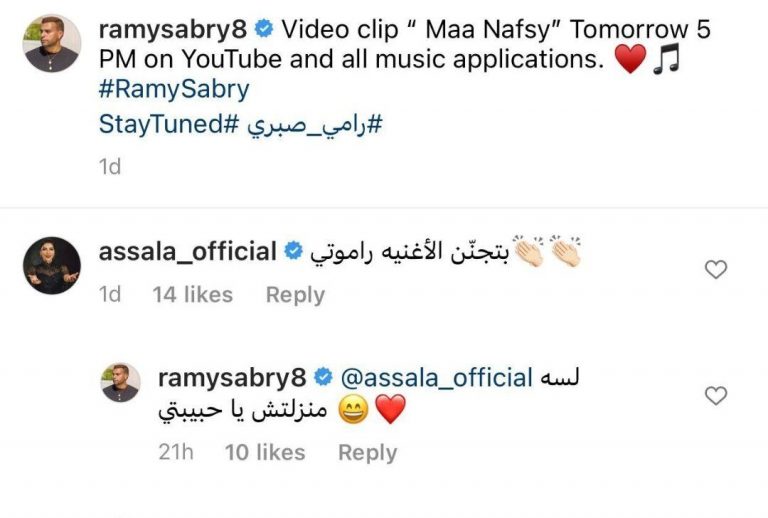Open ramysabry8's avatar beside the reply
768x518 pixels.
point(120,382)
